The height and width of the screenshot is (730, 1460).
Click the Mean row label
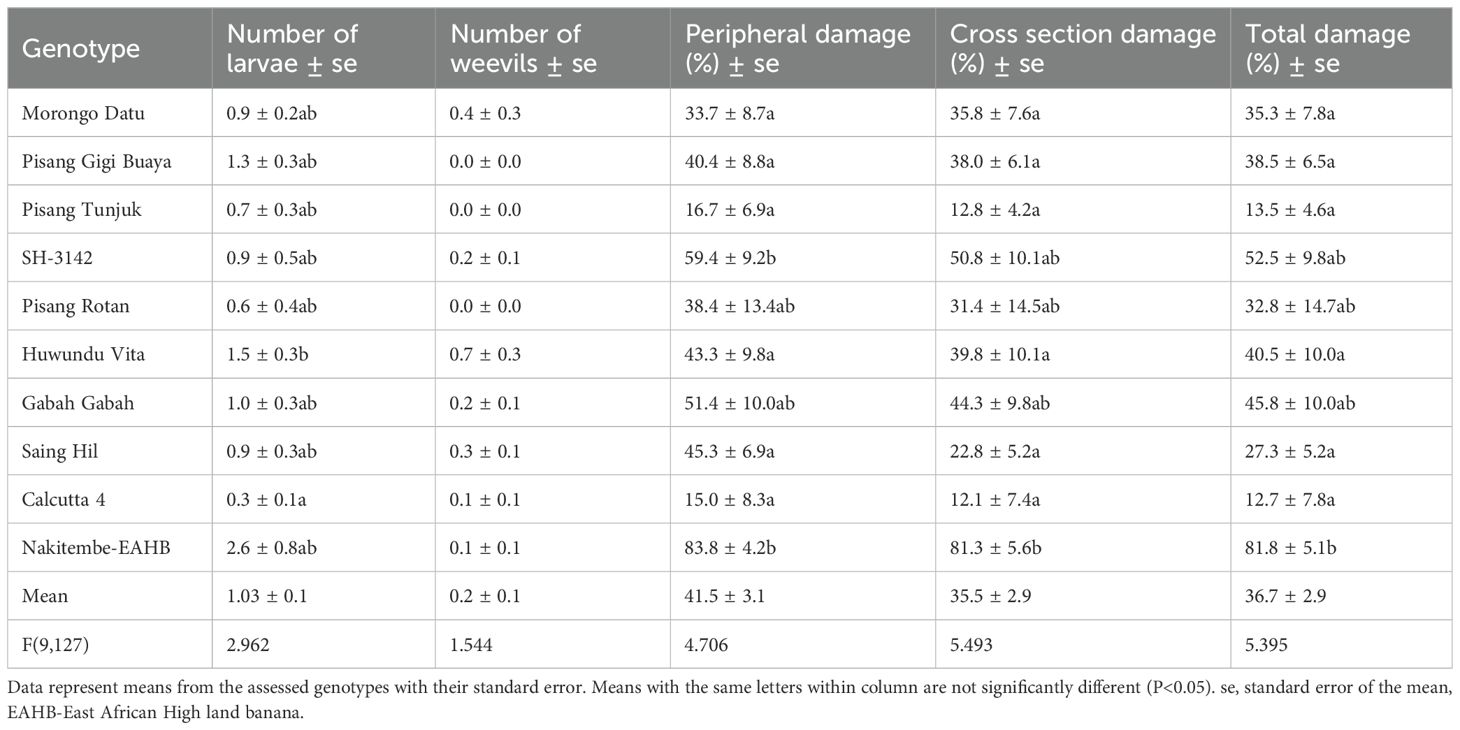(x=45, y=596)
